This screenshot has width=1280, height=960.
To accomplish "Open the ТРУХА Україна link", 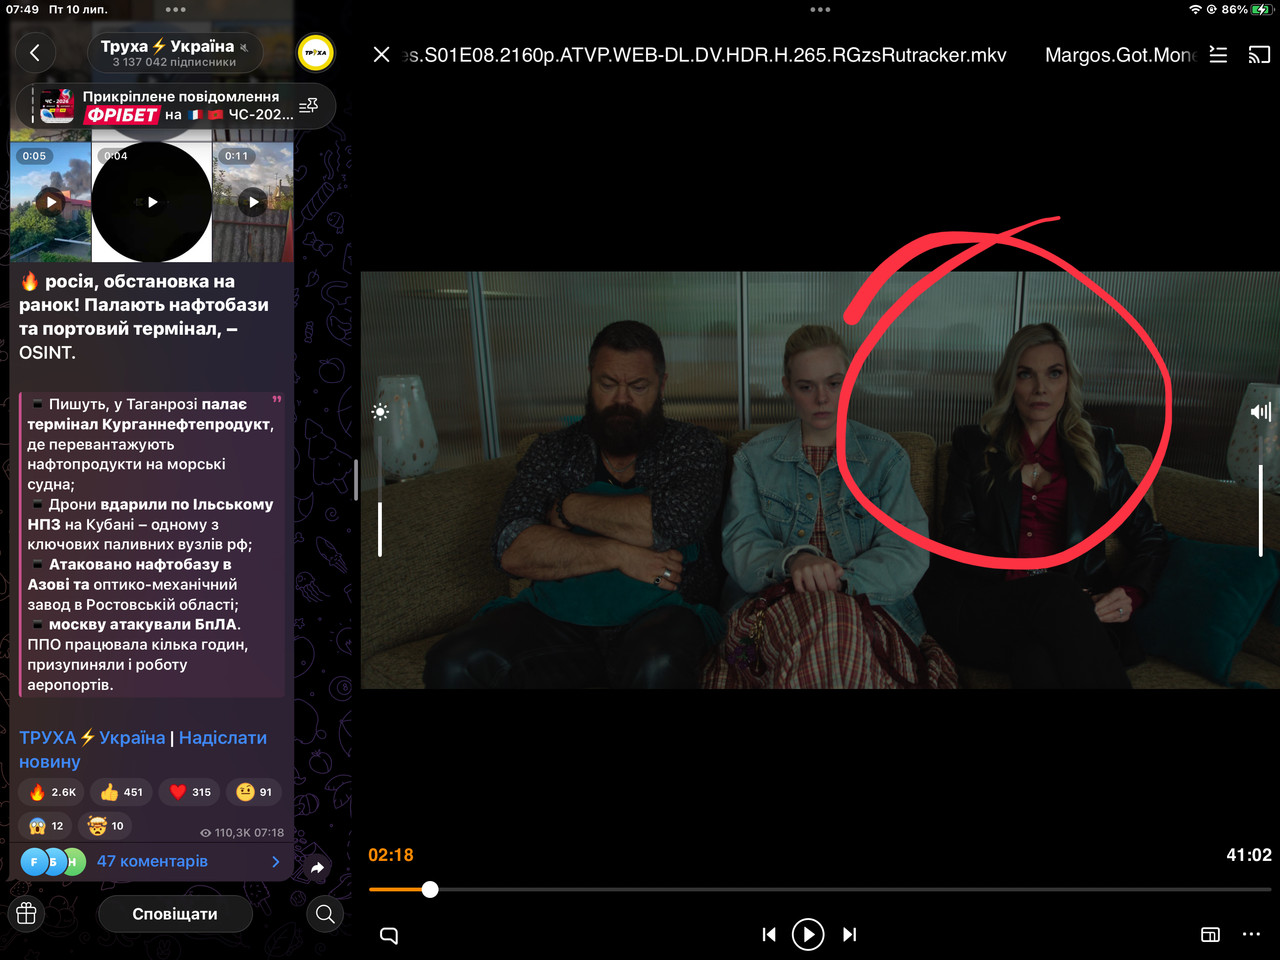I will coord(92,738).
